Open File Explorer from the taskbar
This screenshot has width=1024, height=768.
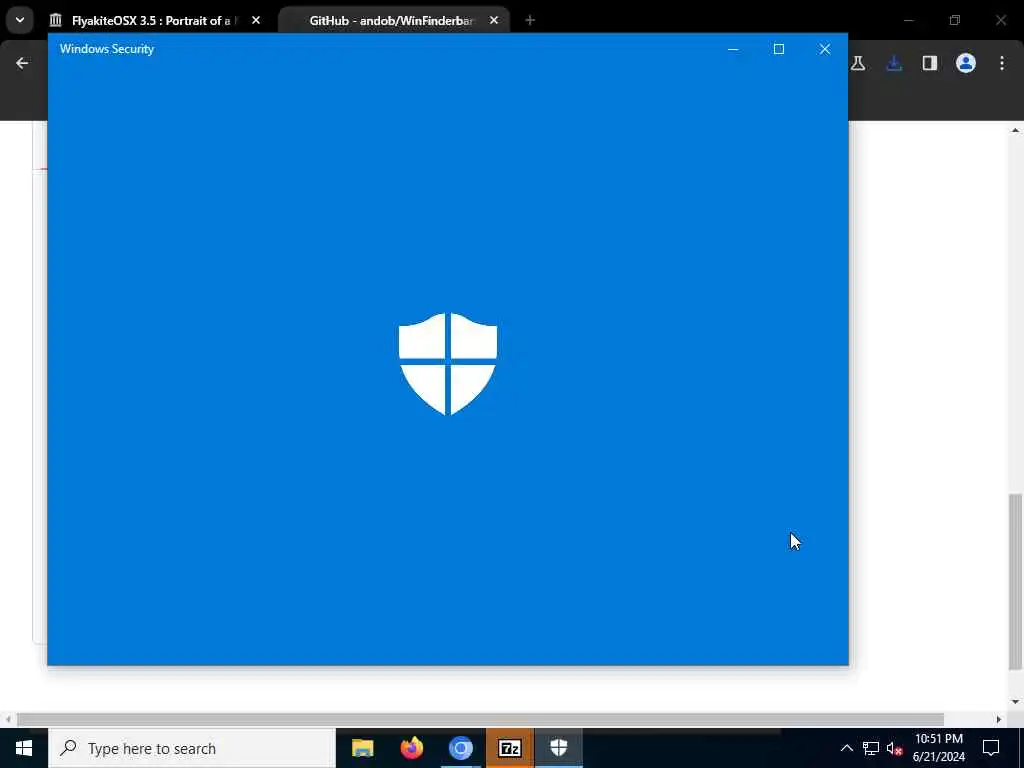click(x=362, y=748)
